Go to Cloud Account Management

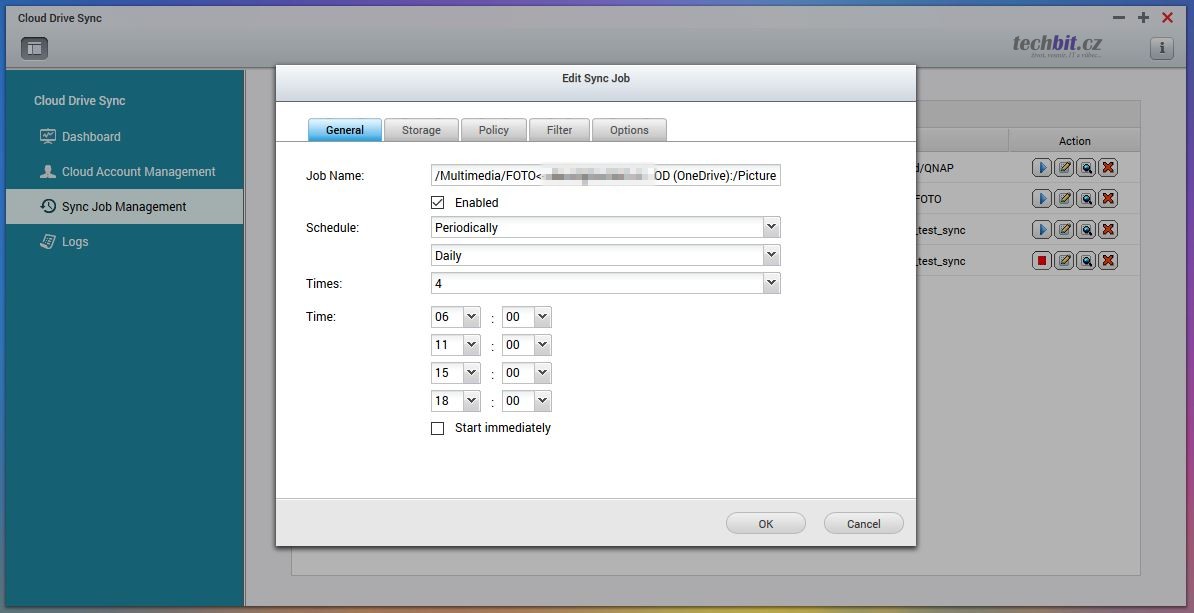coord(138,172)
